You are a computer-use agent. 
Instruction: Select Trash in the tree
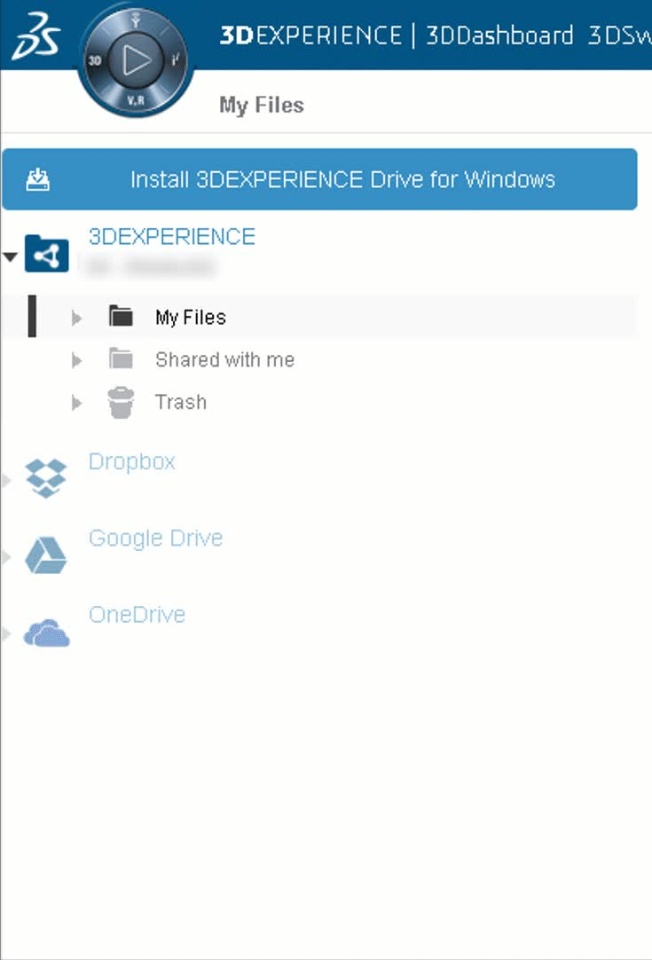(x=181, y=402)
